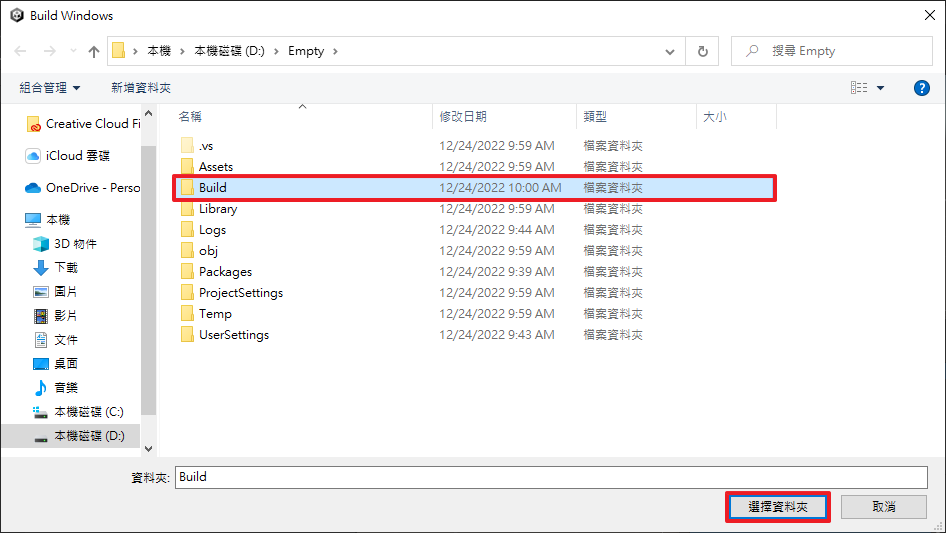Image resolution: width=946 pixels, height=533 pixels.
Task: Click the view layout icon
Action: pos(859,88)
